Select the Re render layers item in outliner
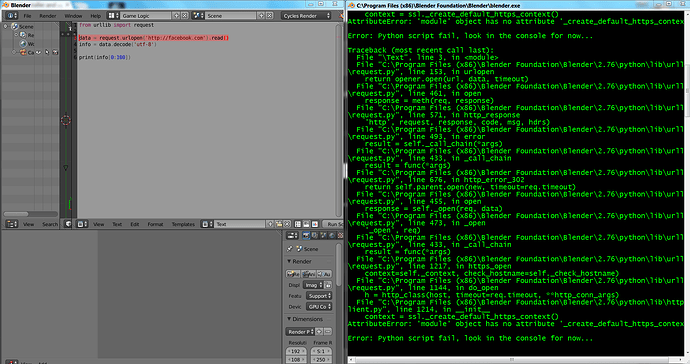This screenshot has height=364, width=690. (x=31, y=35)
